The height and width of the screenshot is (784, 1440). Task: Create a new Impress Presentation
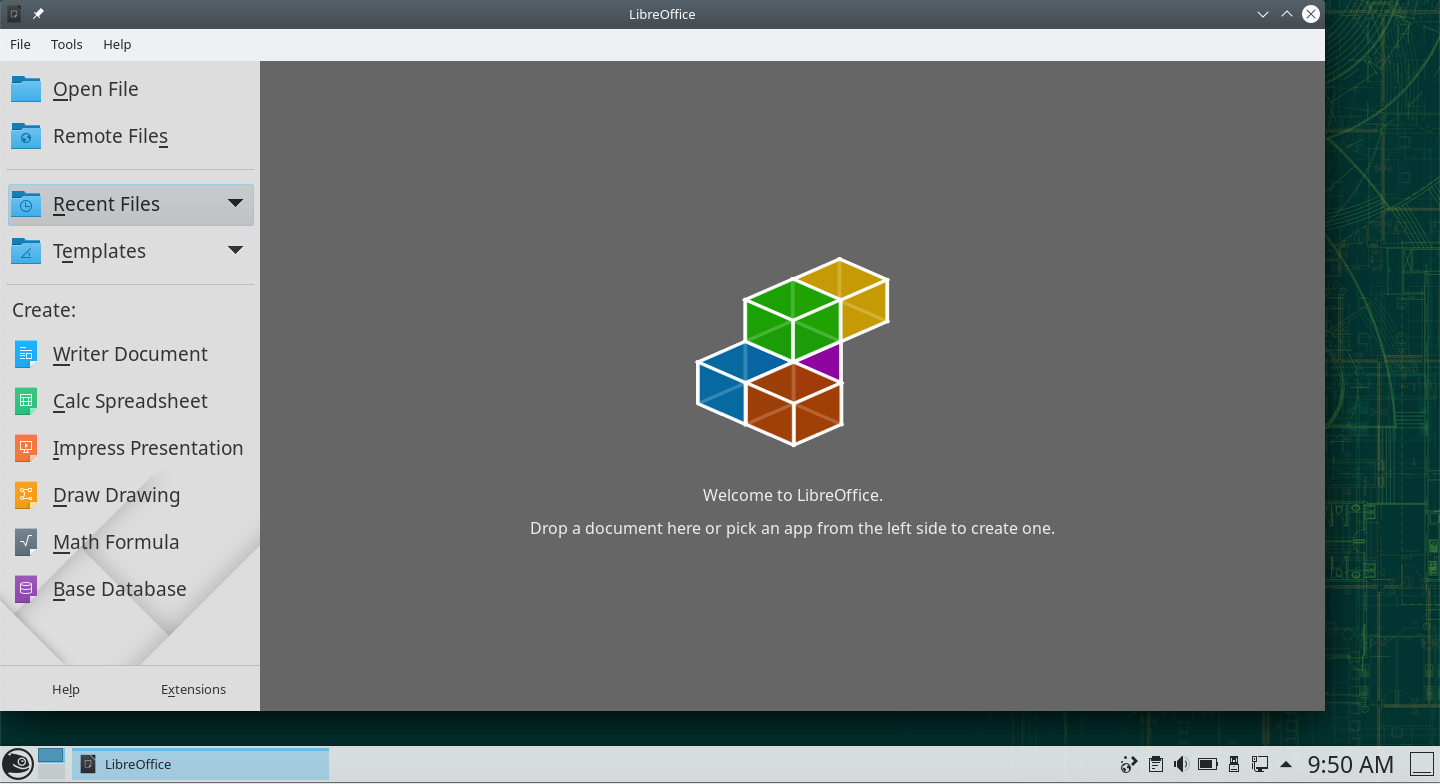[147, 448]
